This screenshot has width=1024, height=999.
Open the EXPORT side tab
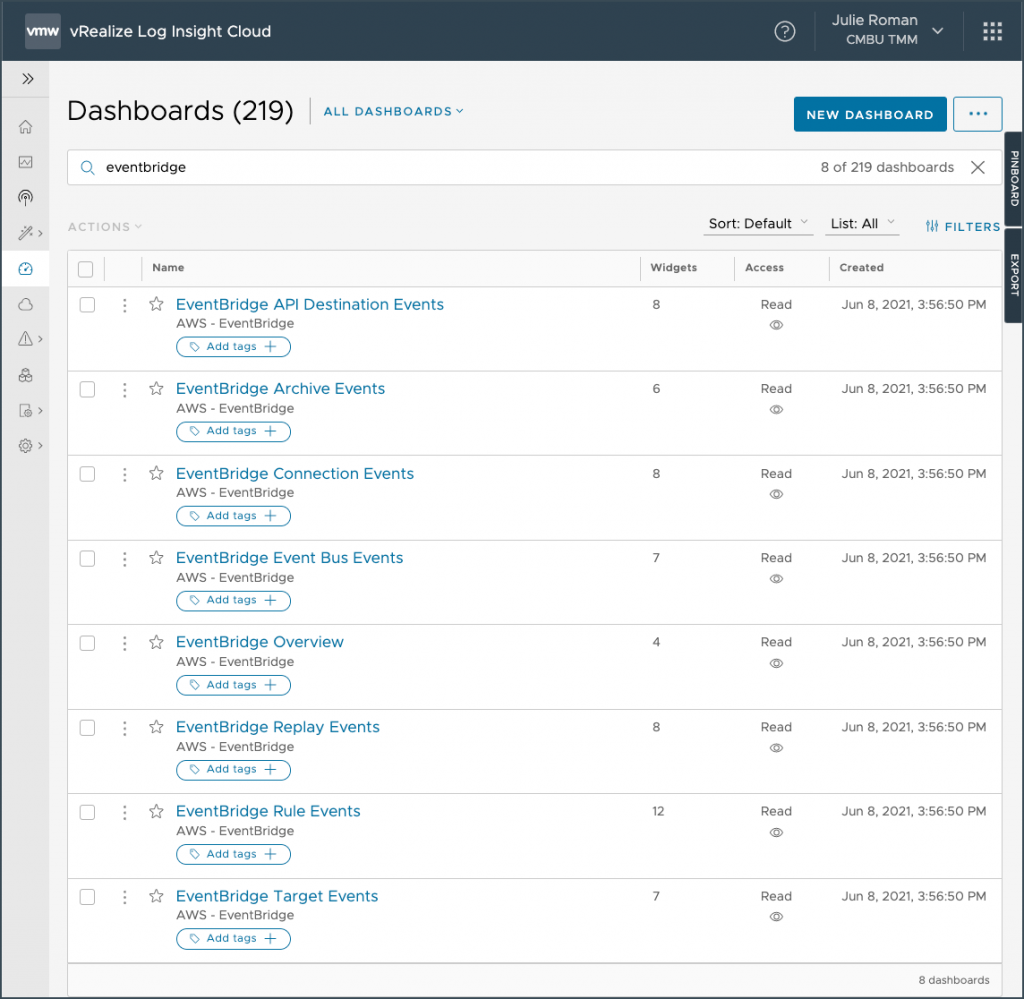coord(1014,275)
